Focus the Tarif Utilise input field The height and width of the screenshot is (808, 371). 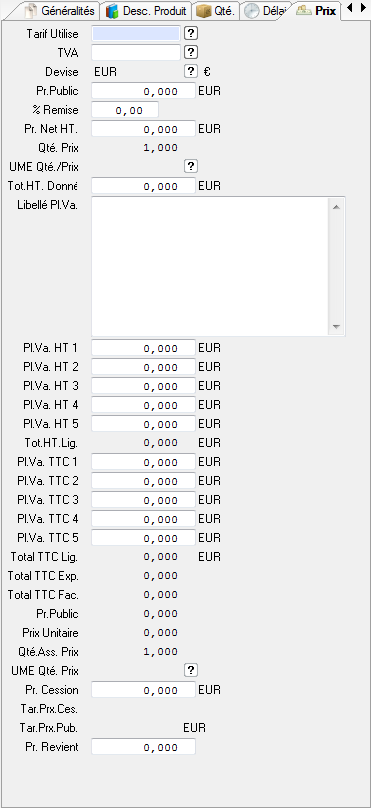(x=136, y=34)
